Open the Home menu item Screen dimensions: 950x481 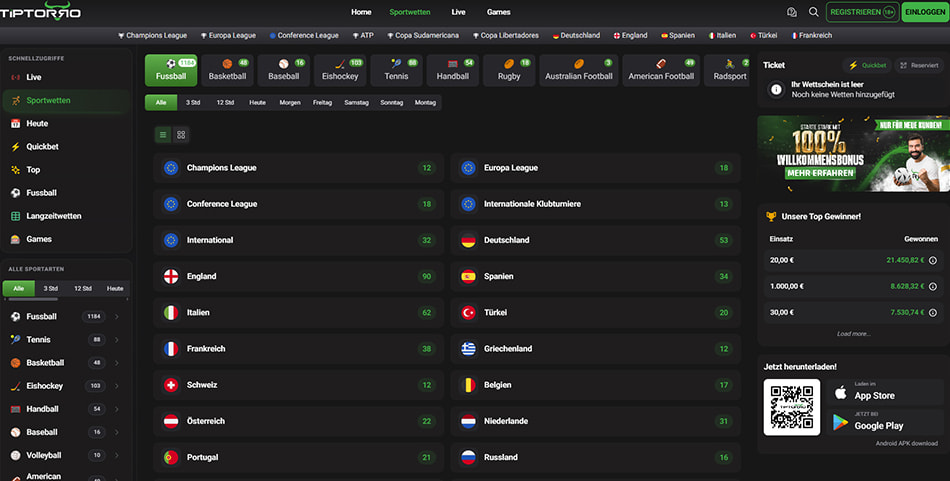(361, 12)
